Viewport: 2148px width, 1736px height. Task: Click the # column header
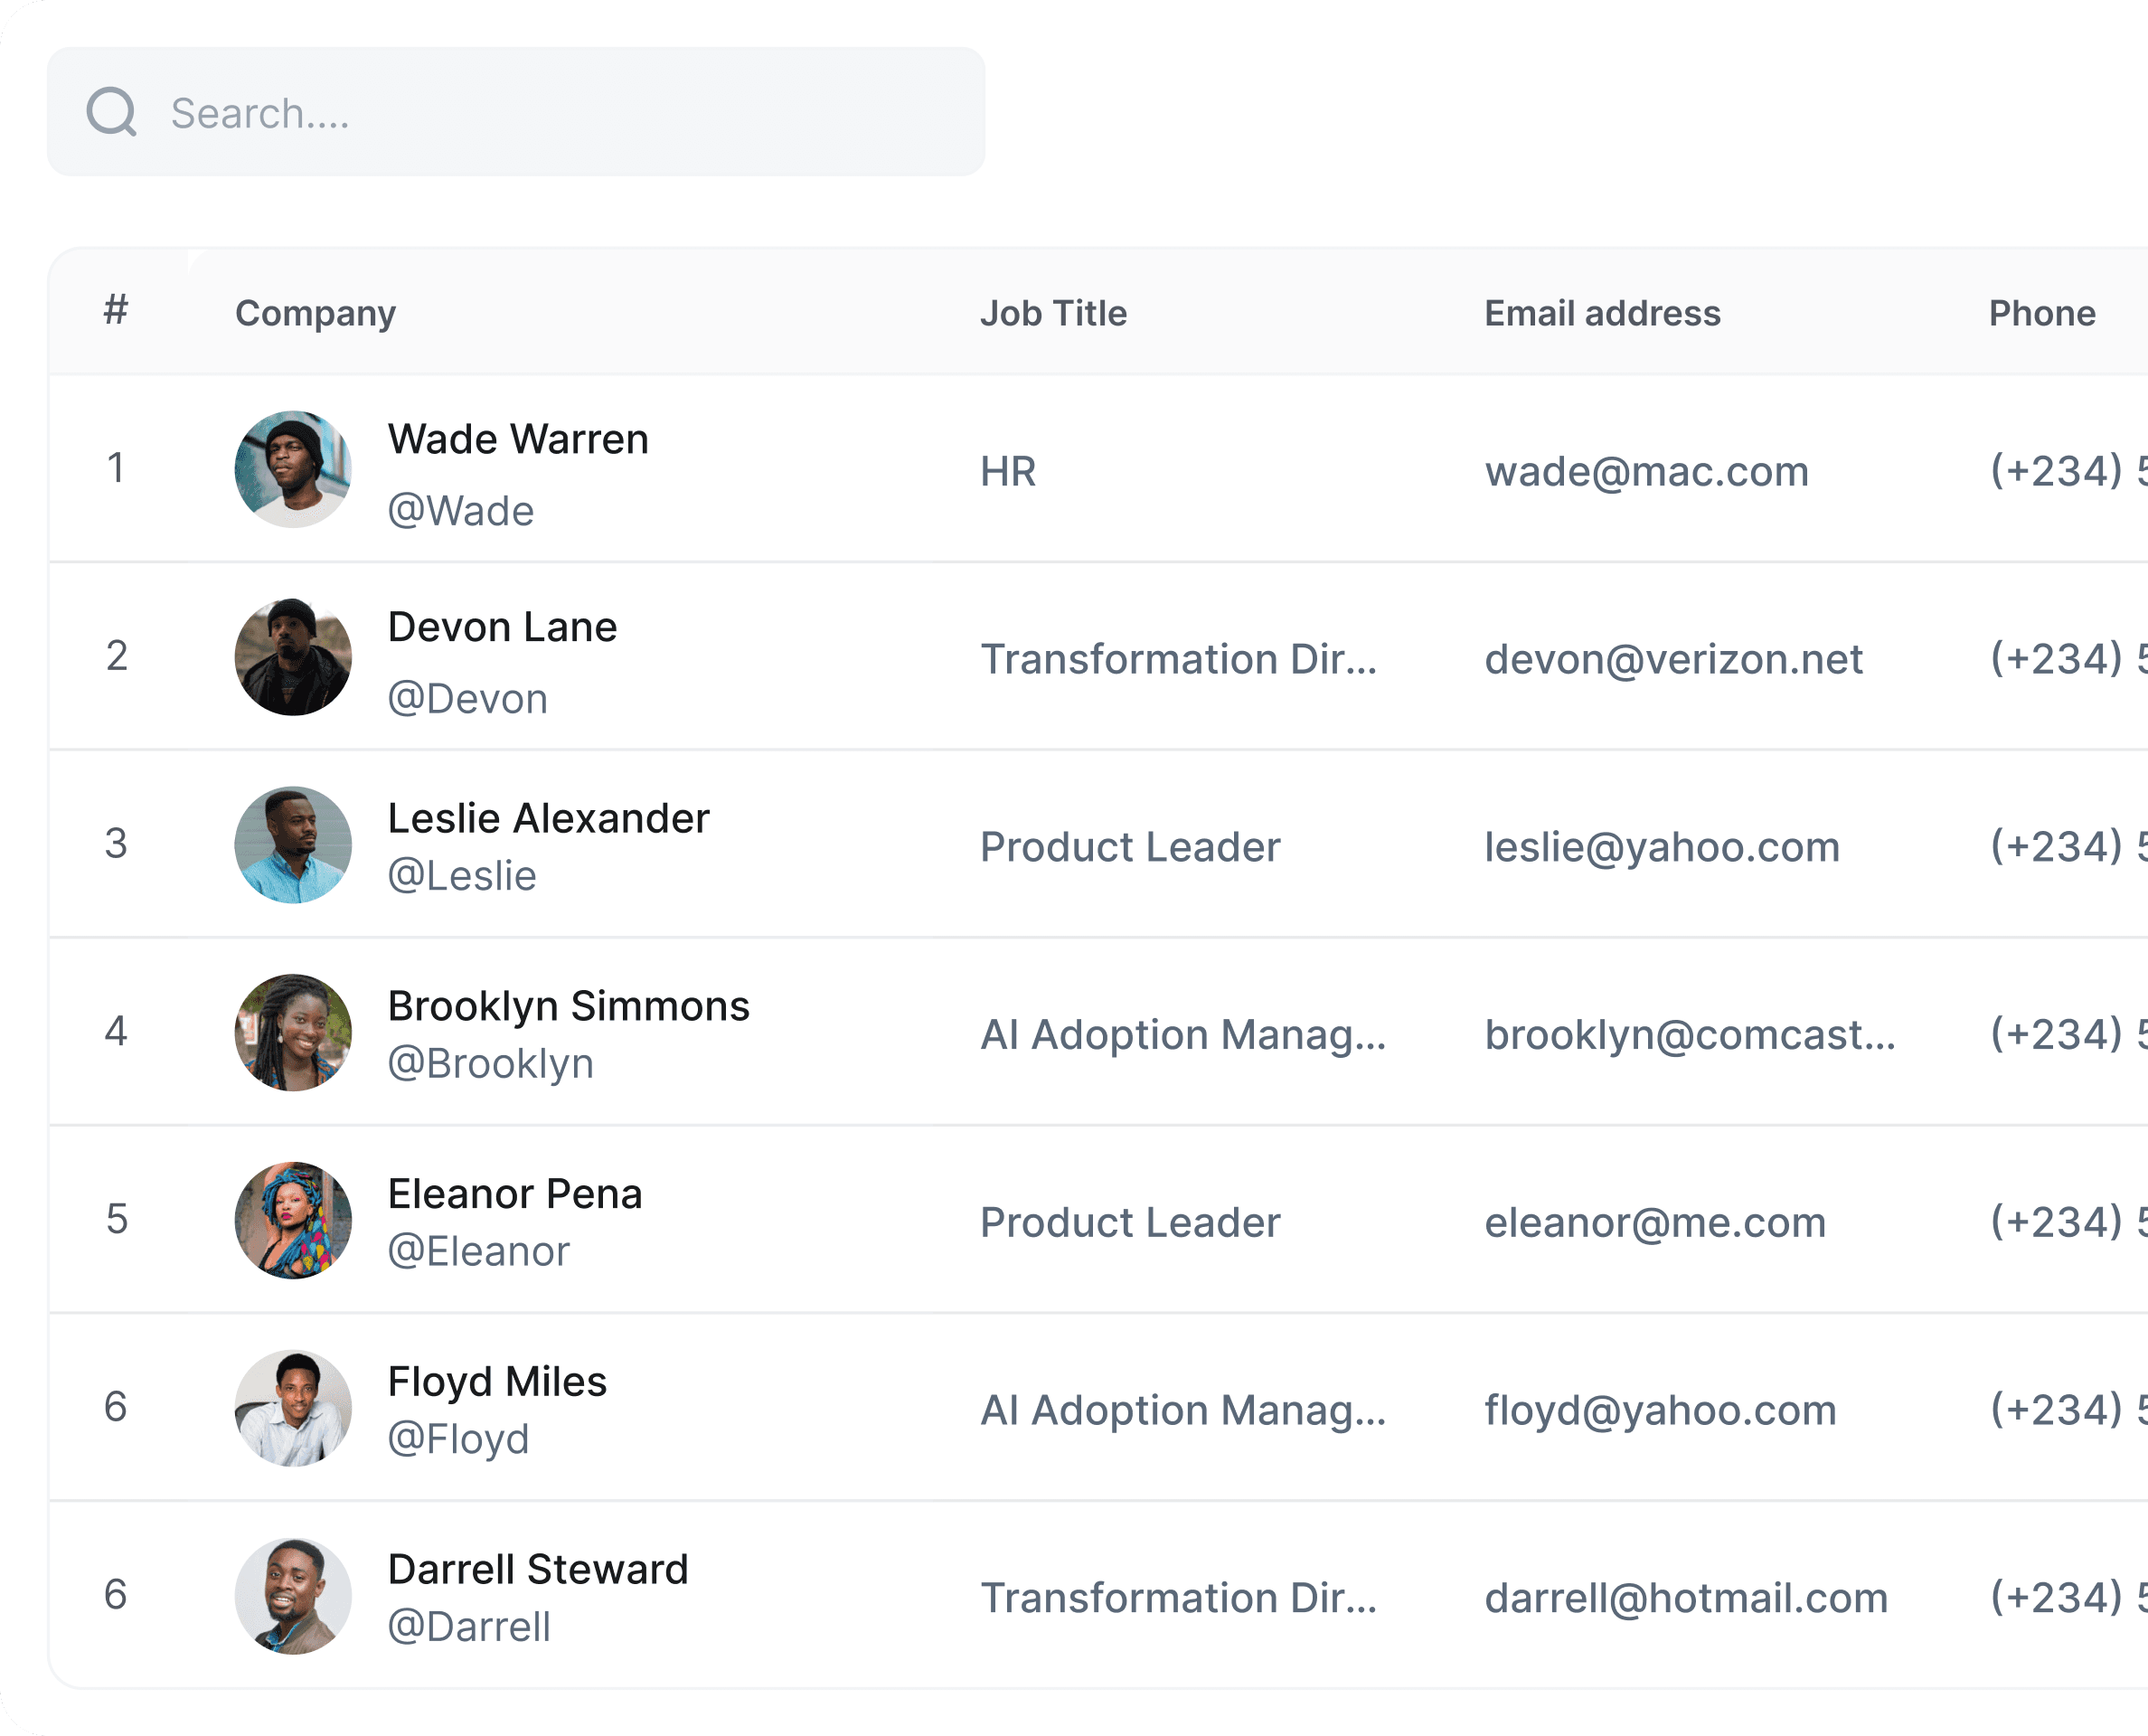tap(116, 310)
